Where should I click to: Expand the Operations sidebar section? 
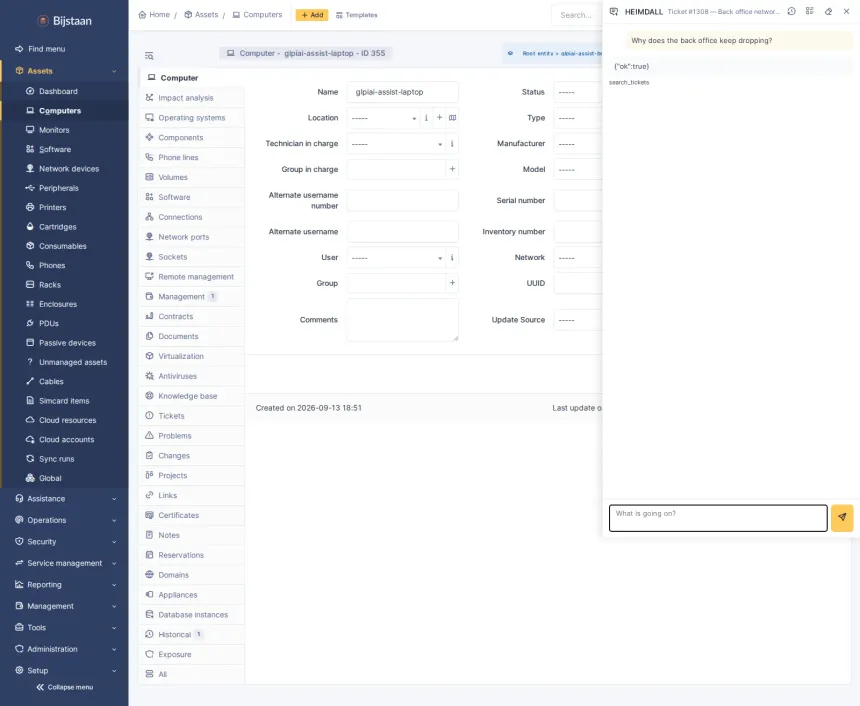[65, 520]
